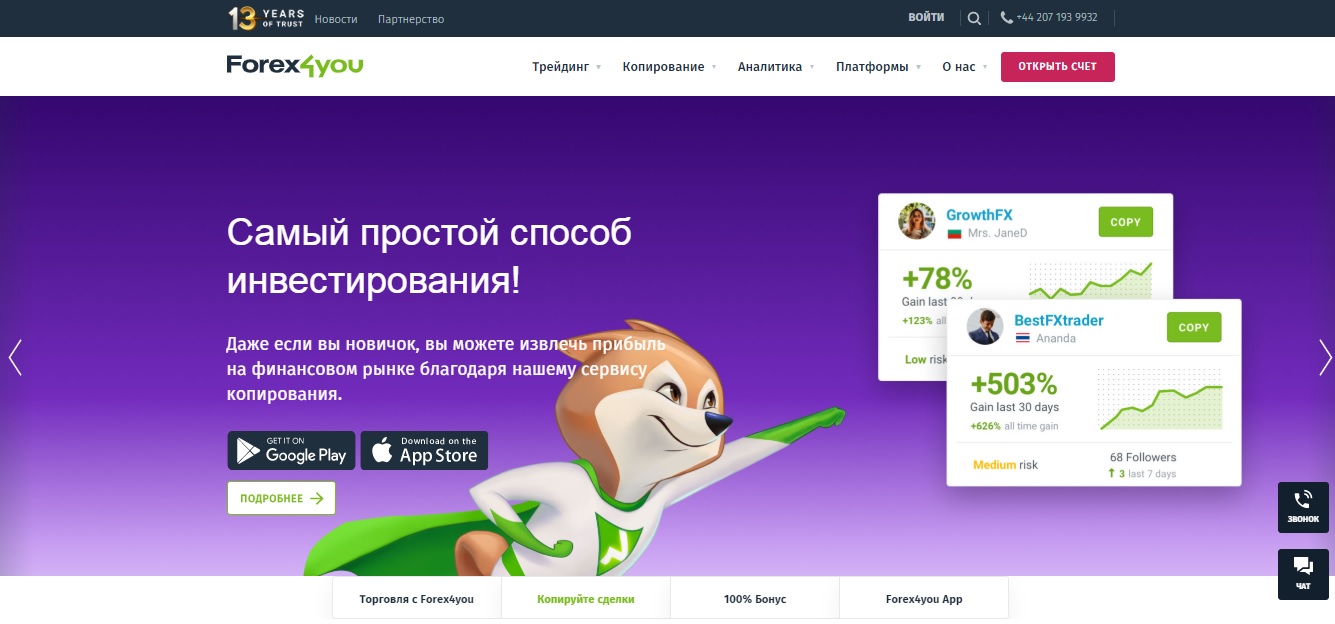
Task: Click the Forex4you logo
Action: tap(295, 66)
